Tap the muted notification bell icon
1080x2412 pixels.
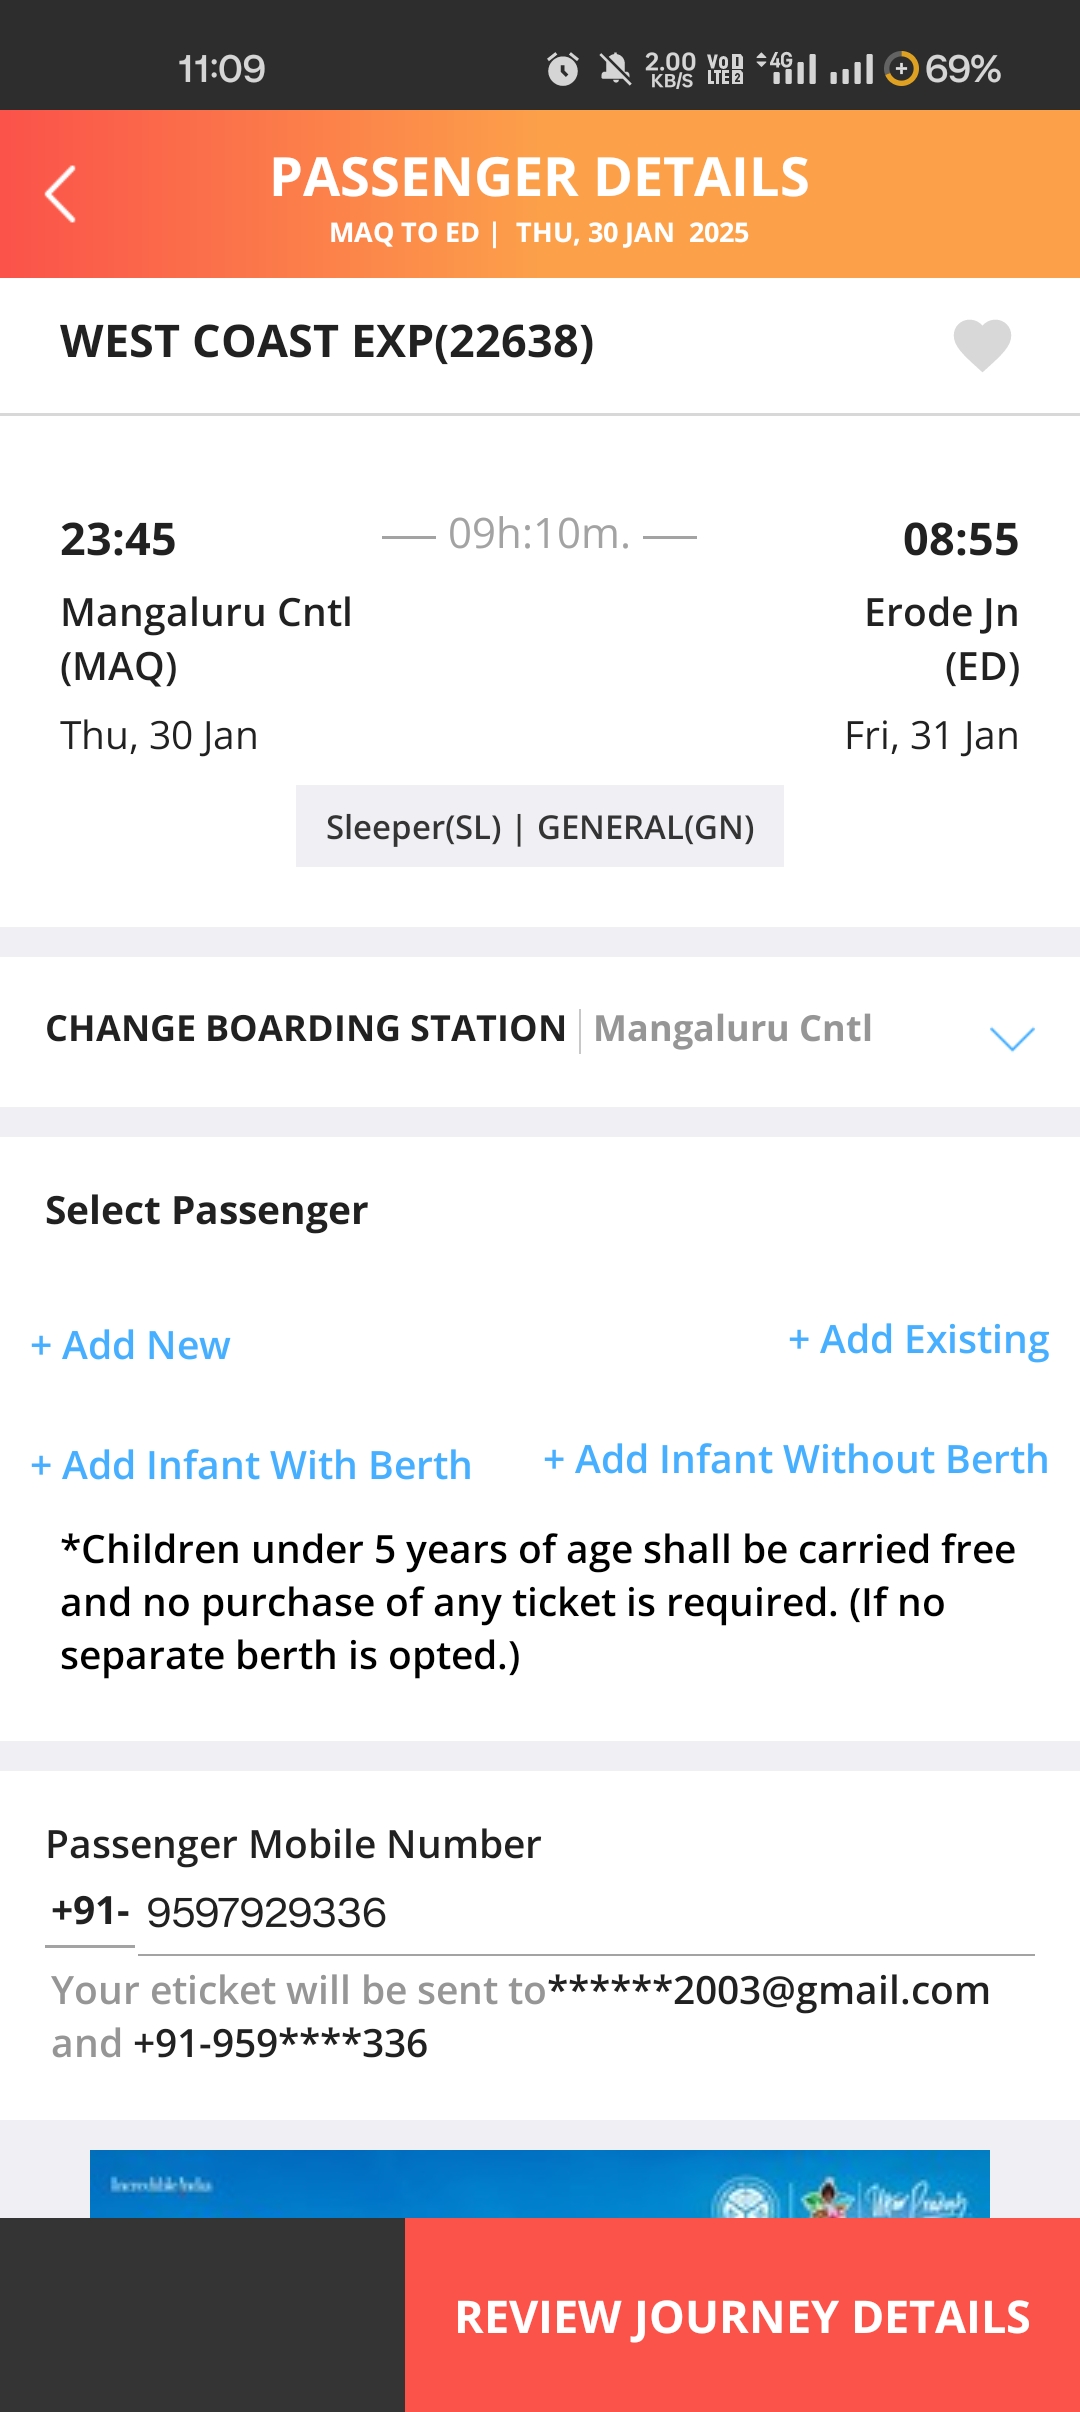coord(615,69)
